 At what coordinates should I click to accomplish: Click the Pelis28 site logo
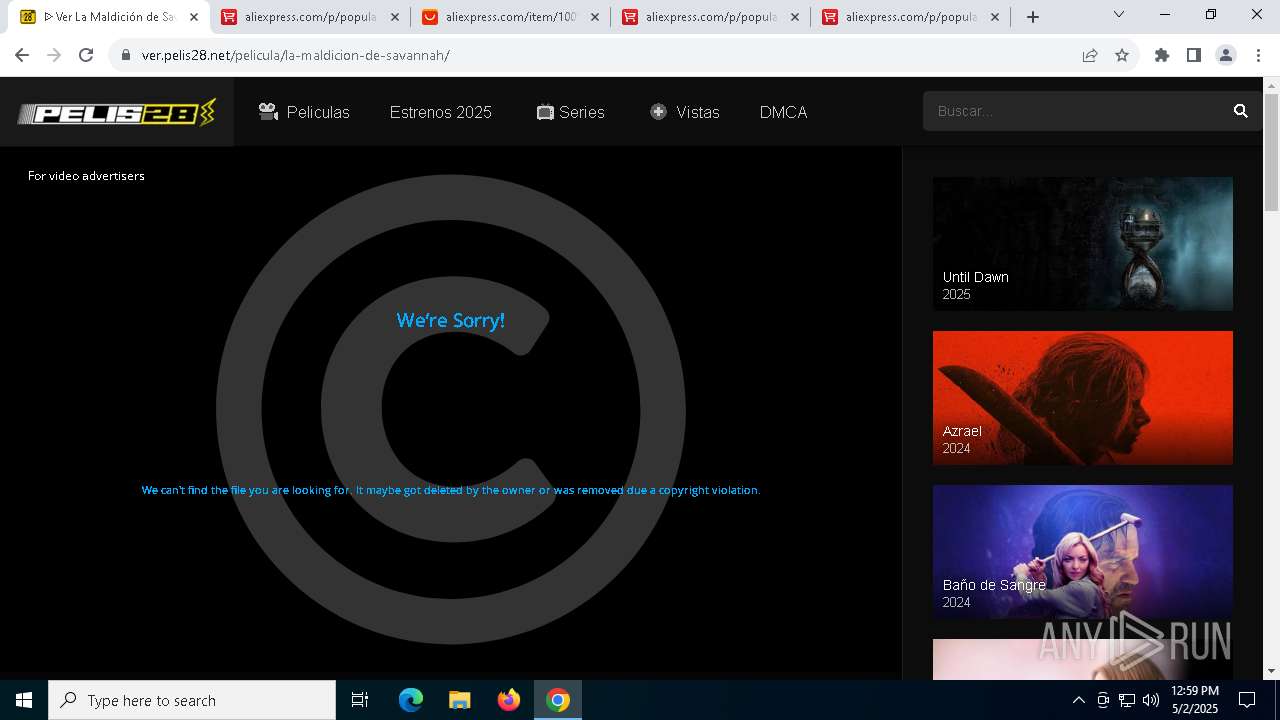[x=117, y=112]
